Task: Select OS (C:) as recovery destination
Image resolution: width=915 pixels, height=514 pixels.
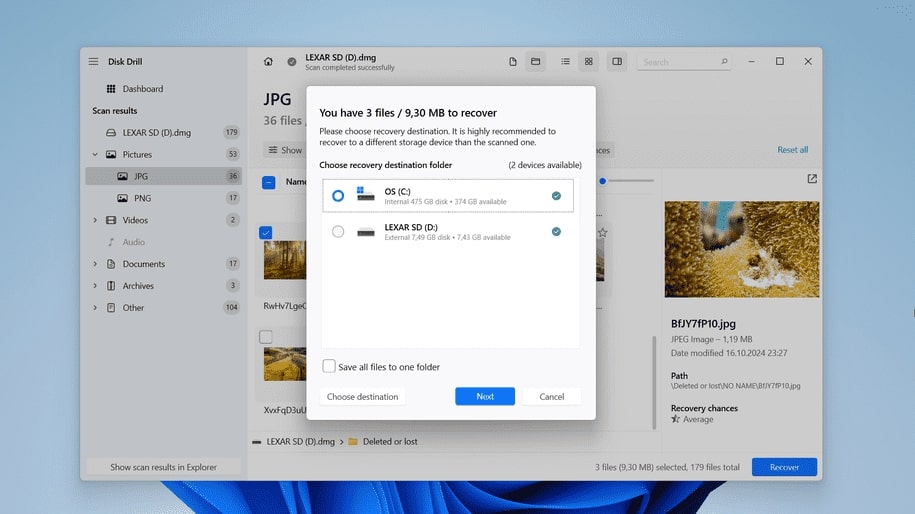Action: pyautogui.click(x=448, y=195)
